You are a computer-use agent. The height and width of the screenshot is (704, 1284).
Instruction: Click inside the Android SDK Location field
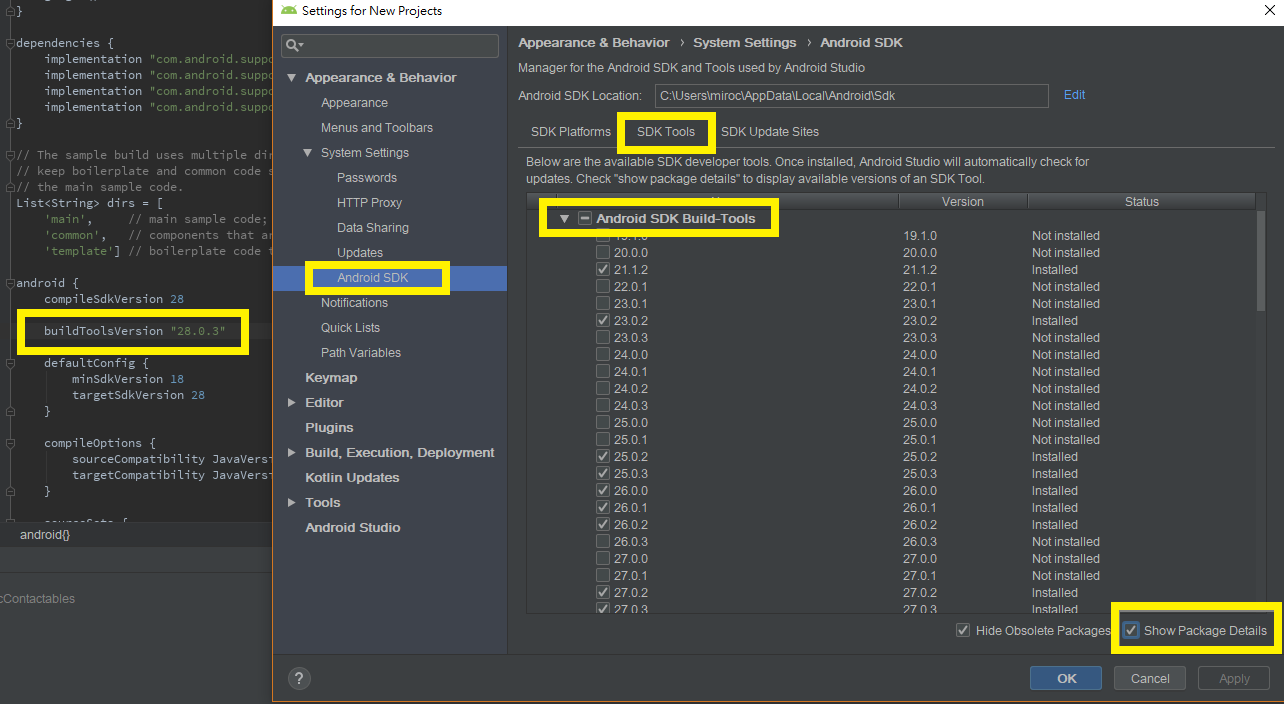pyautogui.click(x=850, y=96)
